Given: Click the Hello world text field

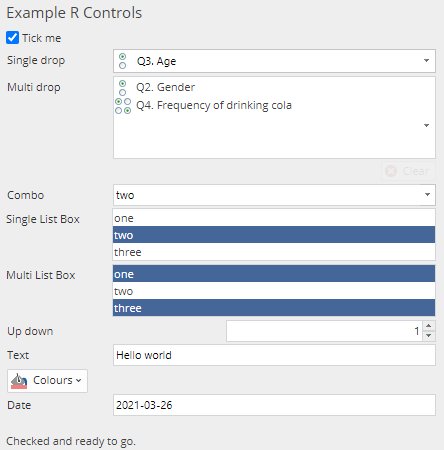Looking at the screenshot, I should click(x=274, y=355).
